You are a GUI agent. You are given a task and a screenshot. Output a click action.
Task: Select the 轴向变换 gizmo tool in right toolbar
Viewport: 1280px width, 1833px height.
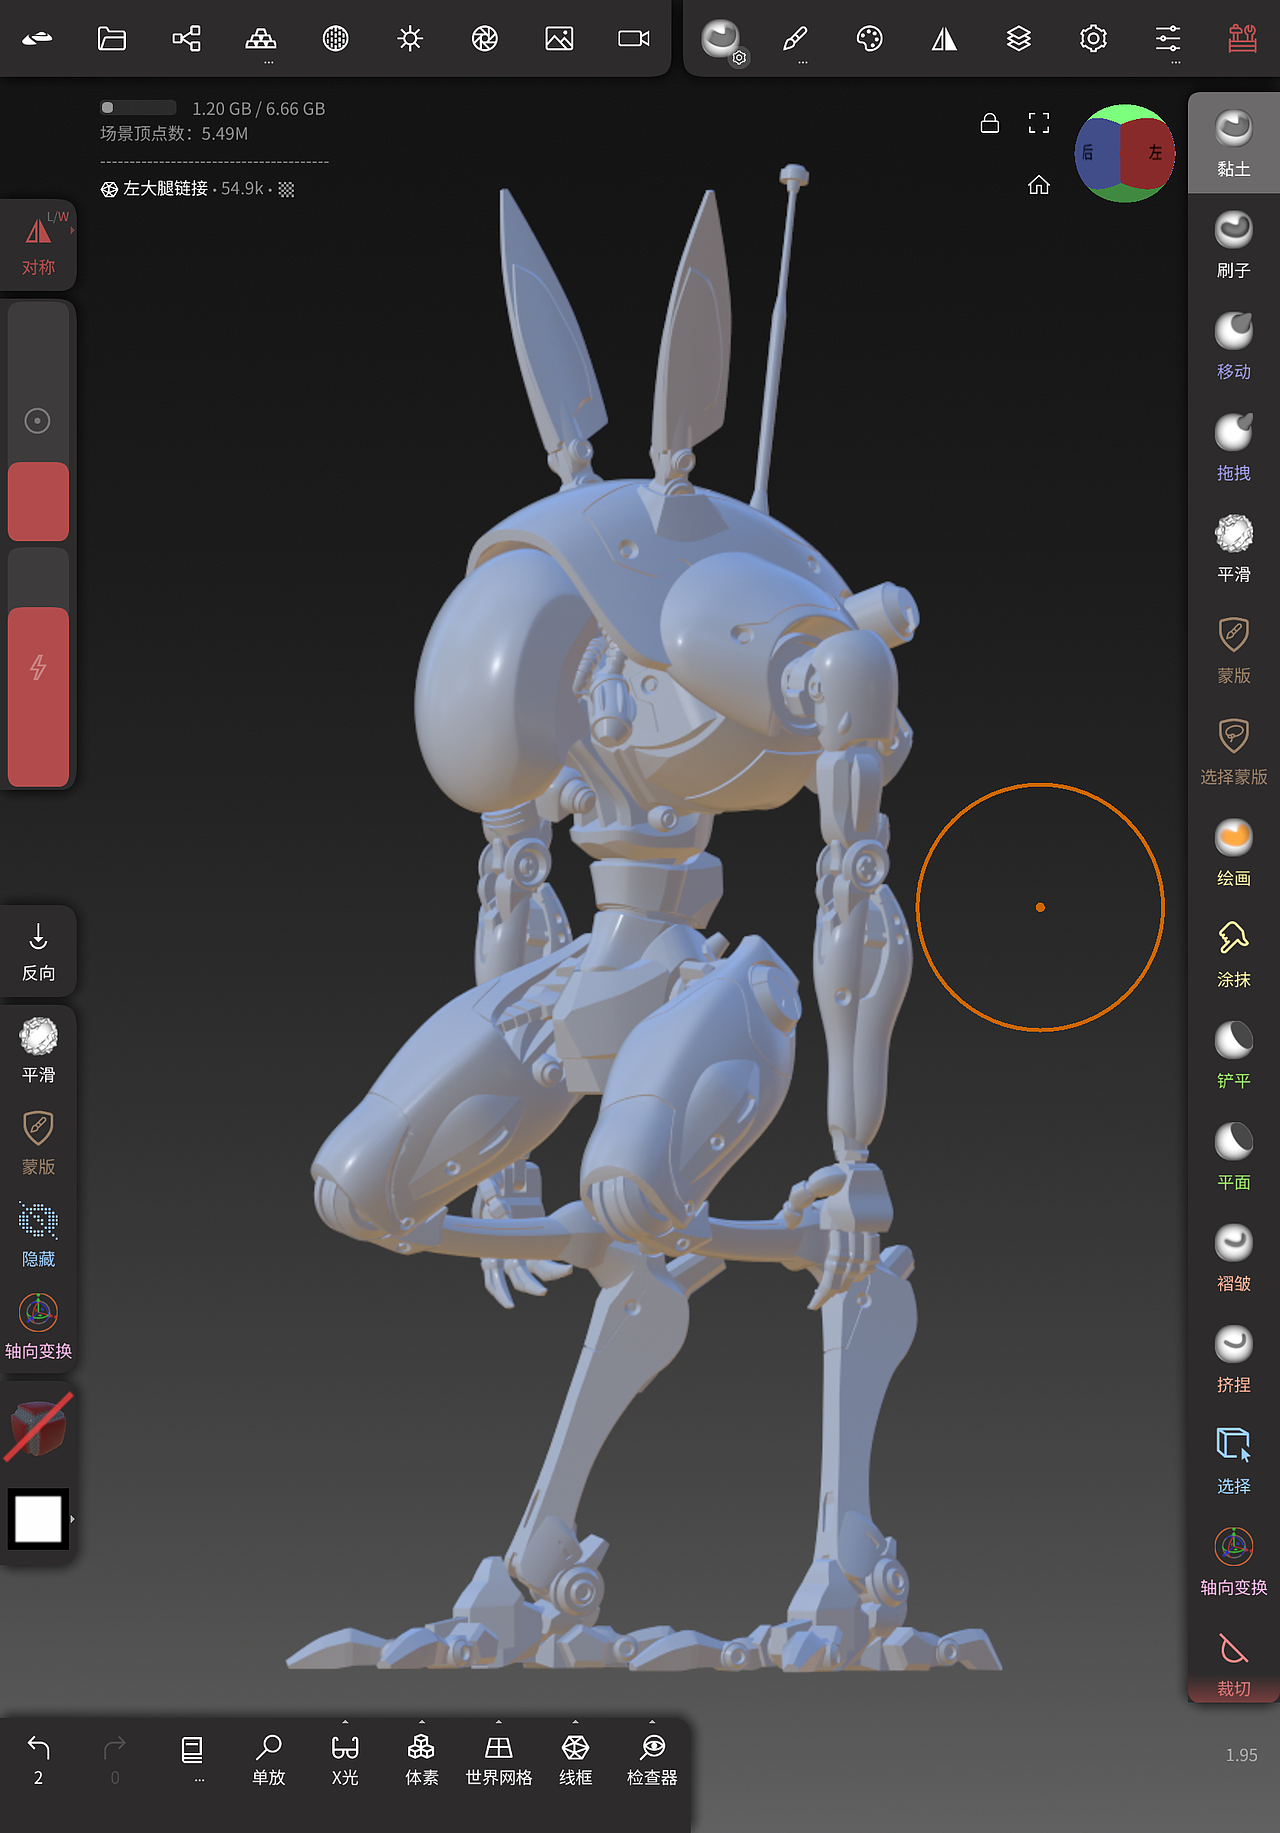tap(1233, 1562)
